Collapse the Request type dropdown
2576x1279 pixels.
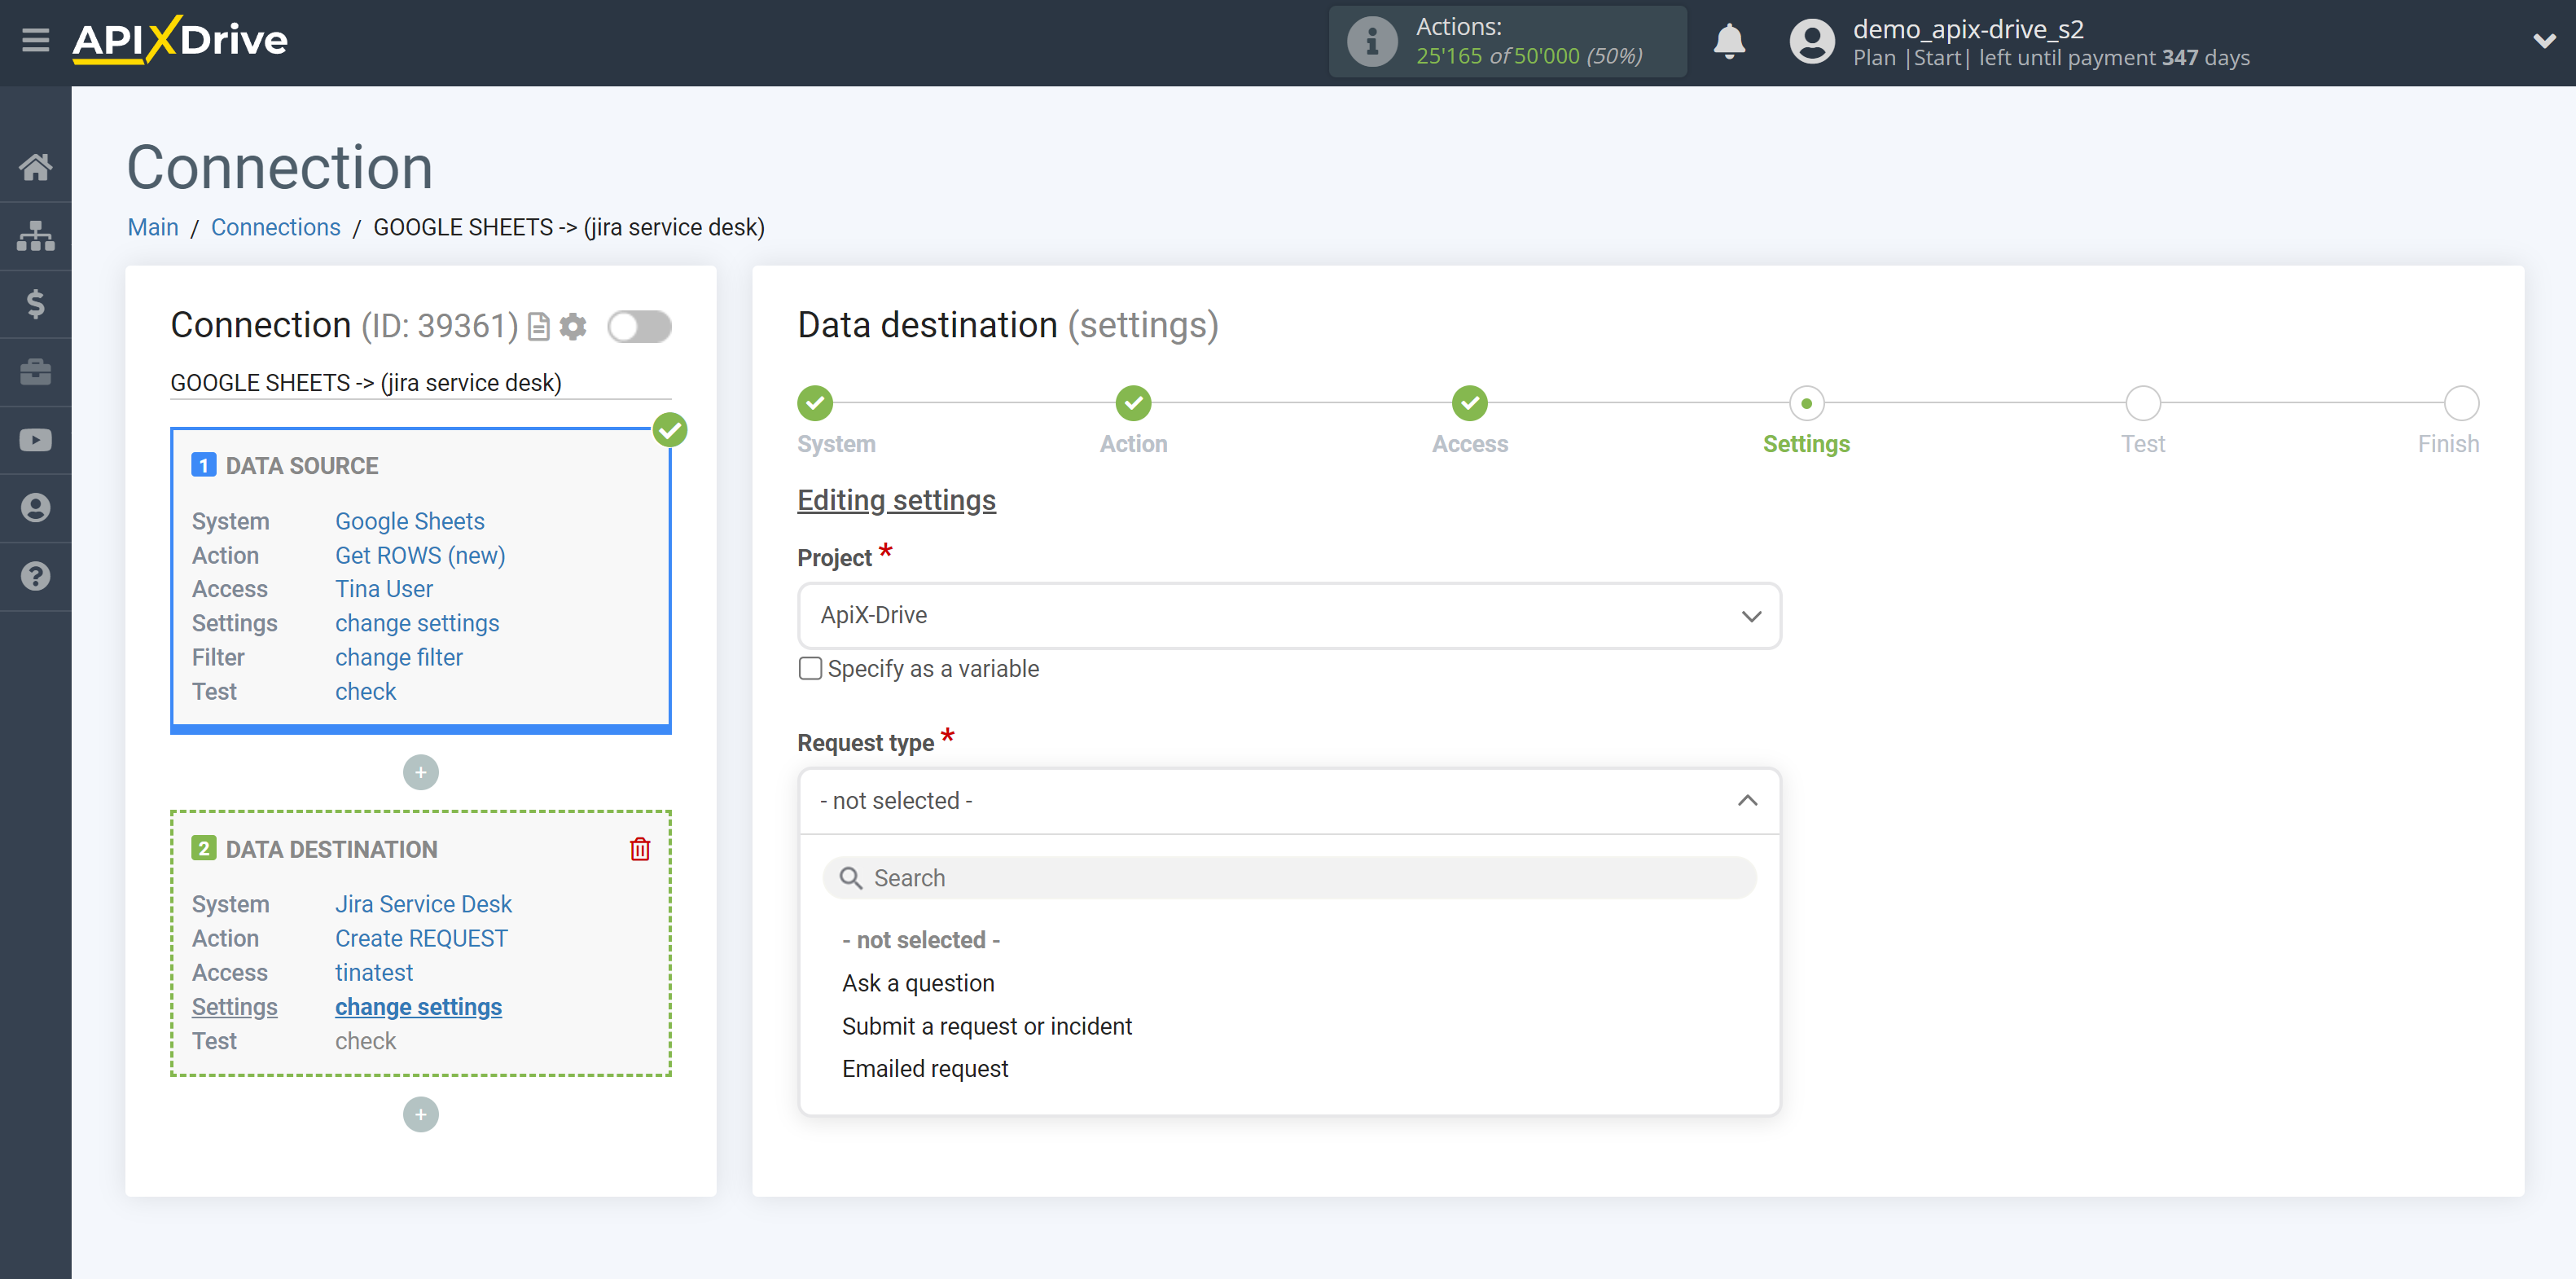(1289, 801)
